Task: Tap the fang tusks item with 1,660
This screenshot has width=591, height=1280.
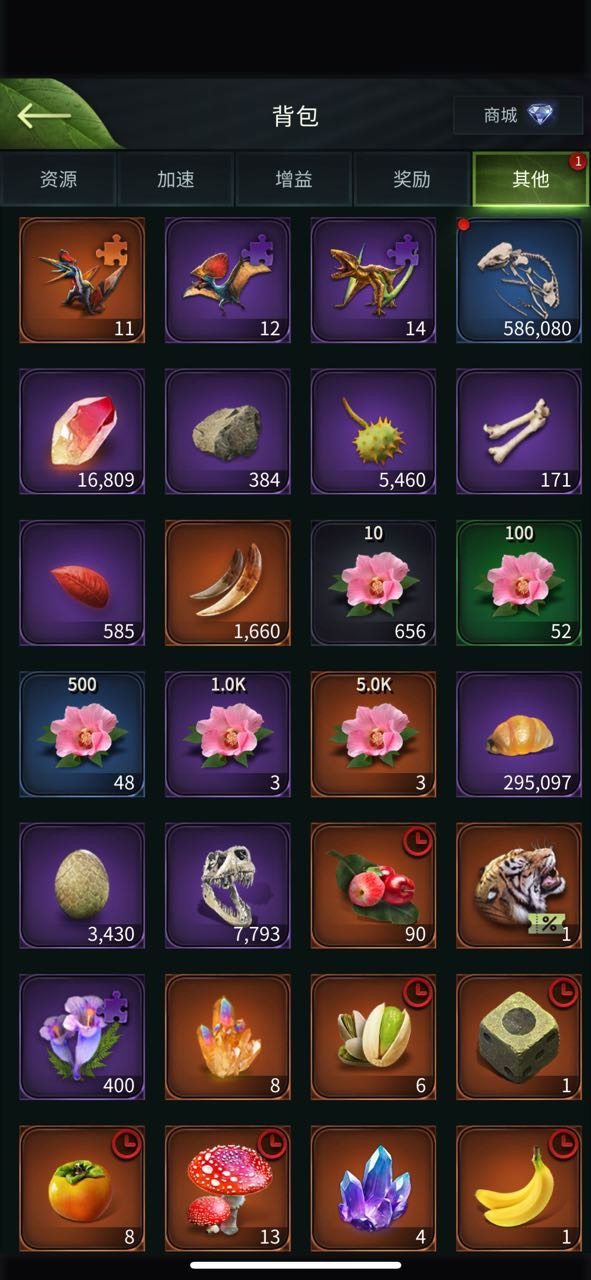Action: coord(228,583)
